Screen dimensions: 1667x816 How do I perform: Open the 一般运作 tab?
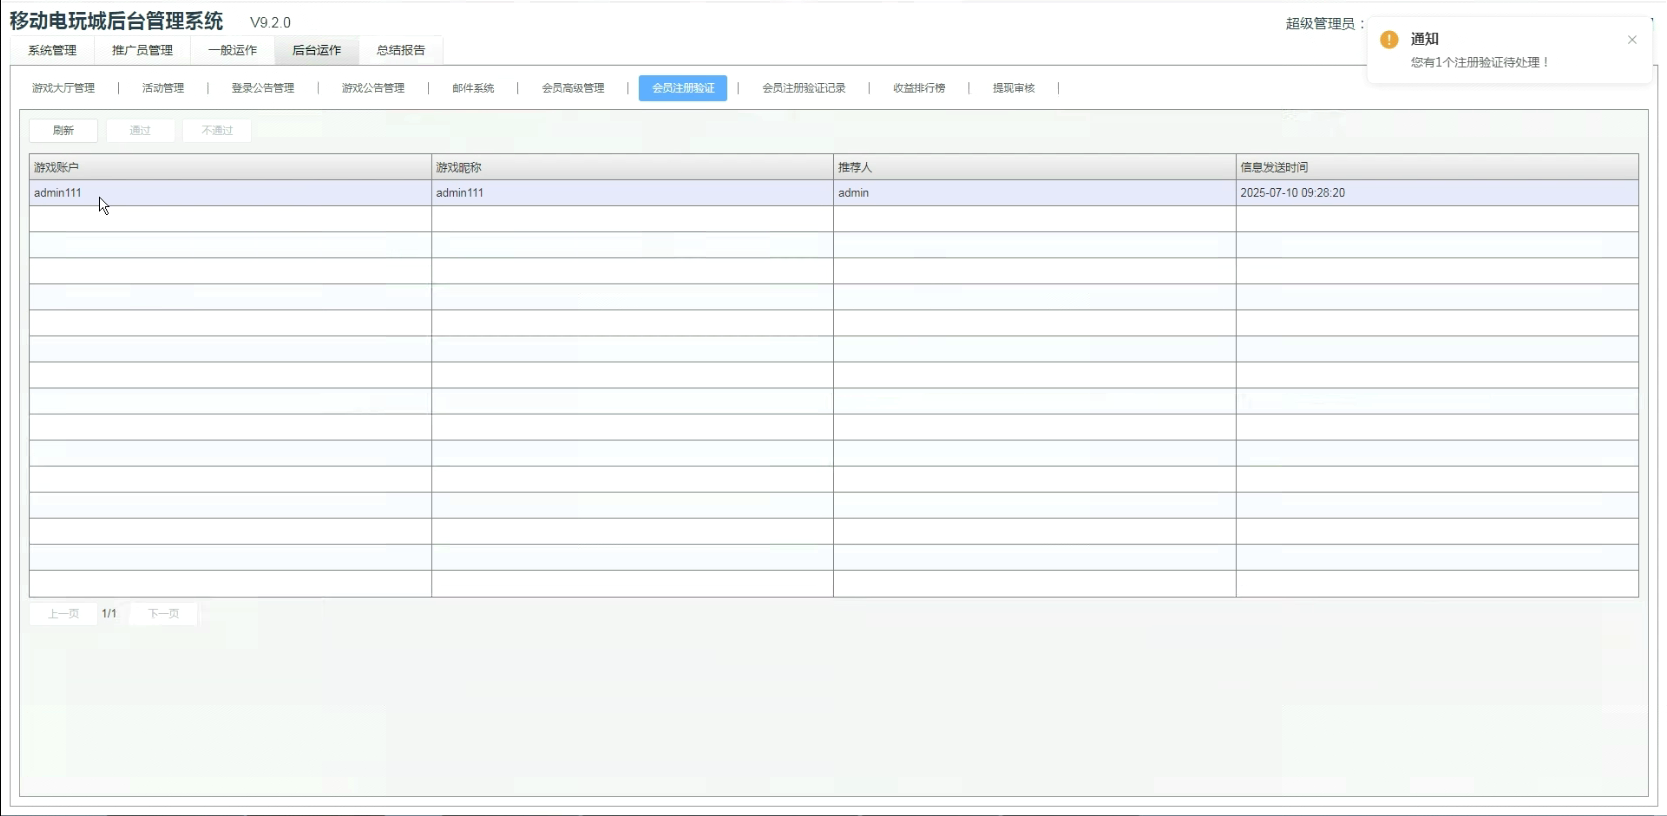pyautogui.click(x=232, y=50)
